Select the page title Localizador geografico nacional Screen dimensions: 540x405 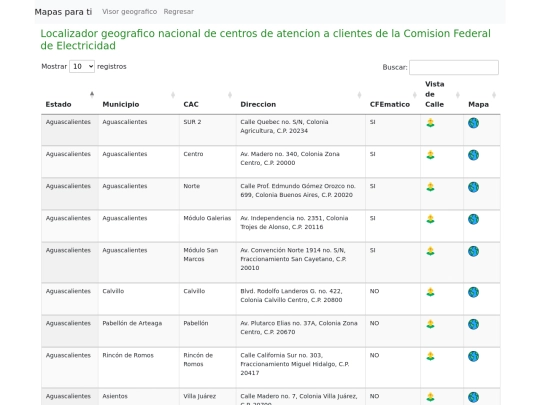tap(266, 40)
